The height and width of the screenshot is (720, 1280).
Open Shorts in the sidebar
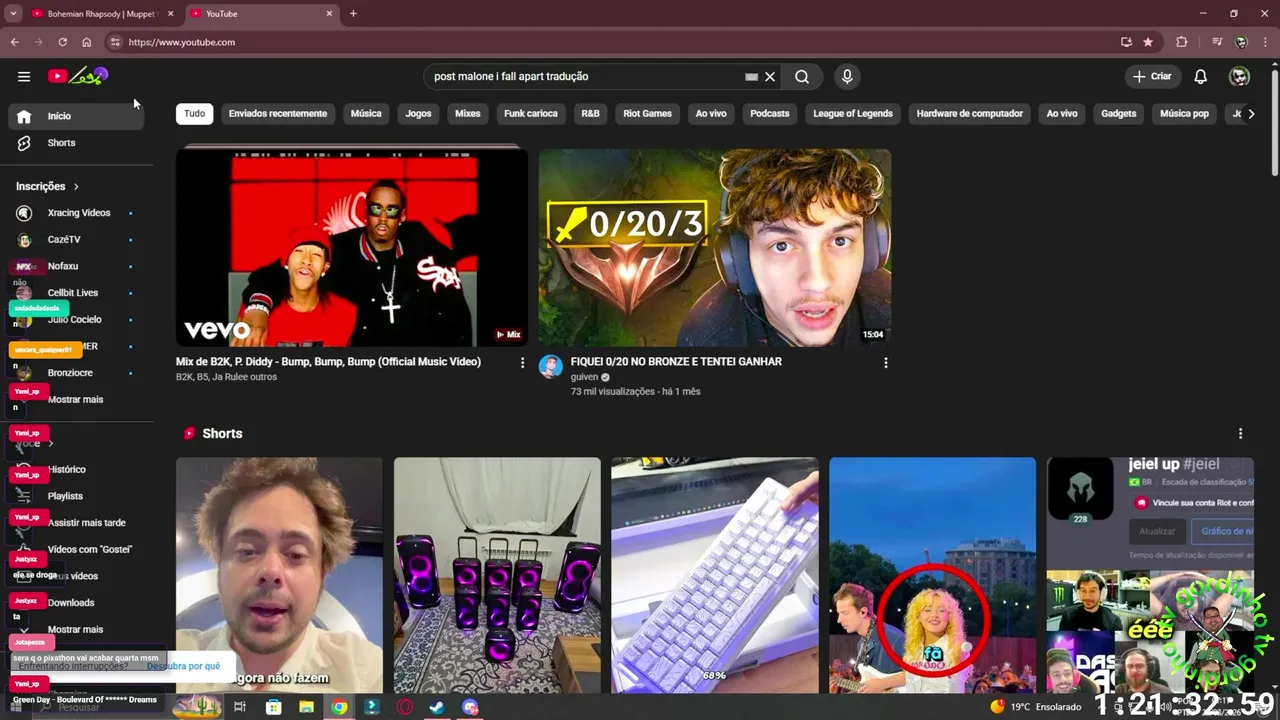point(76,143)
